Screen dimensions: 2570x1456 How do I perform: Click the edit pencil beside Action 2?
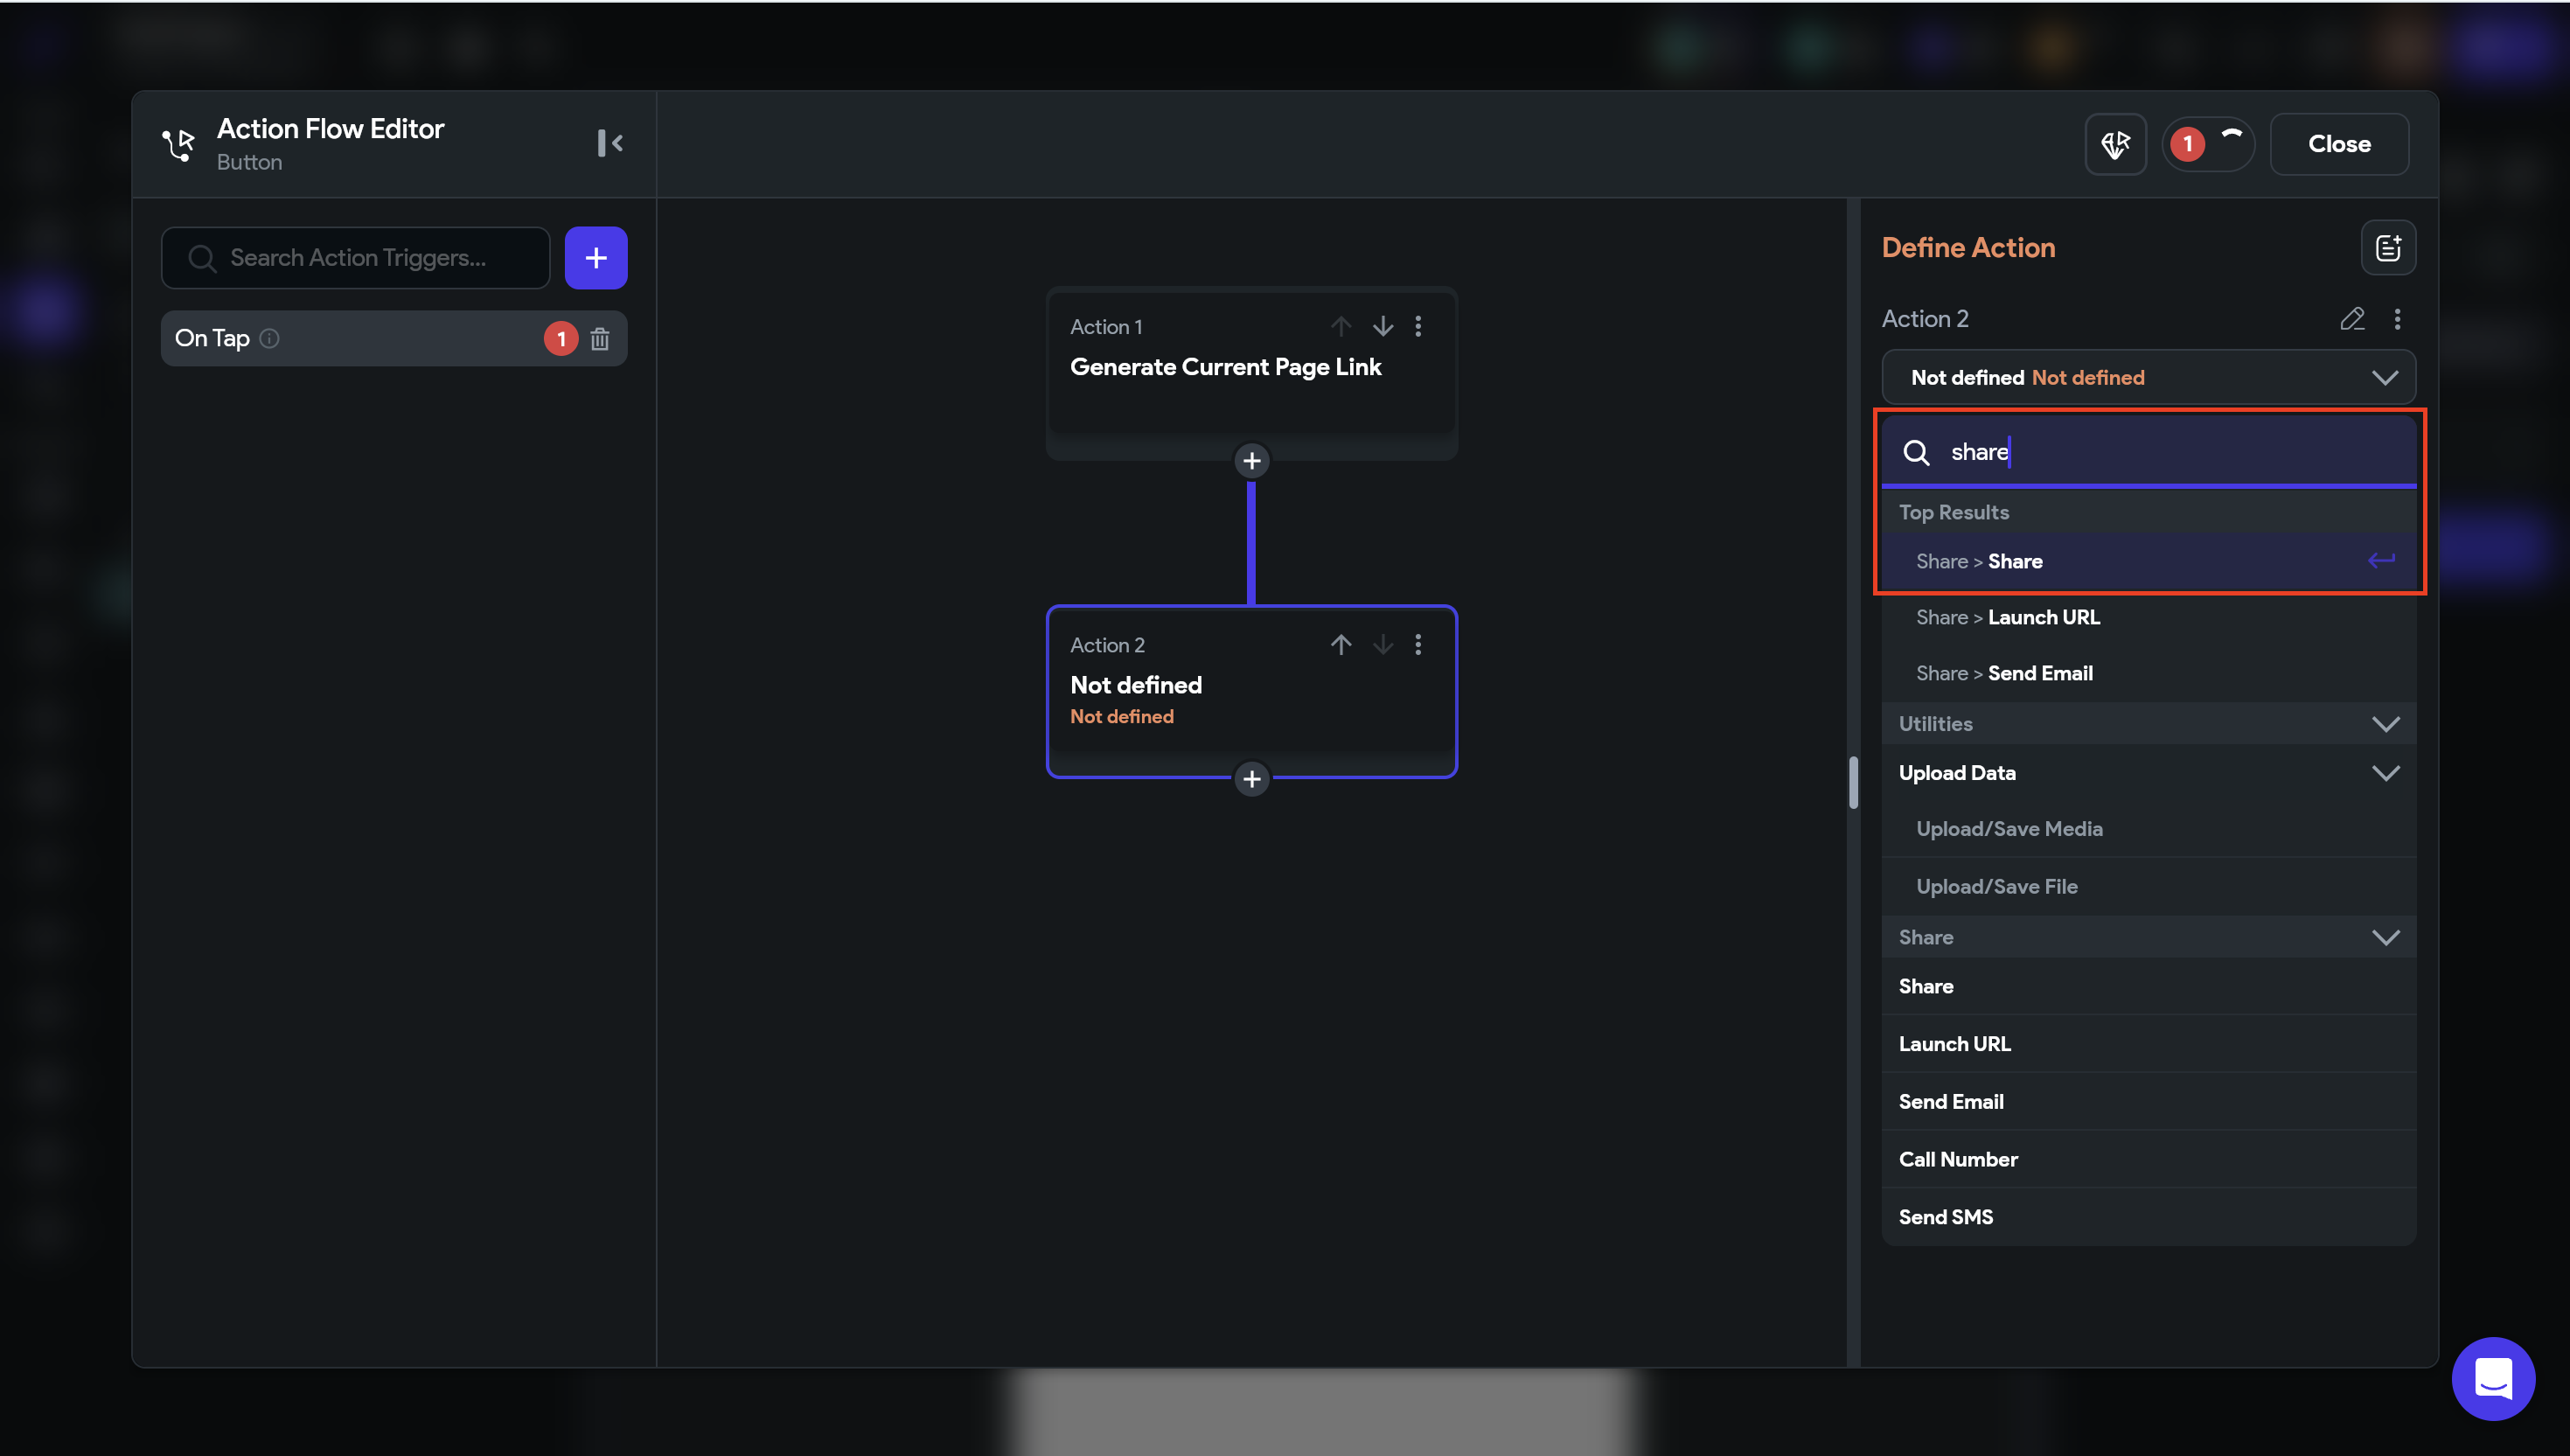(x=2352, y=319)
